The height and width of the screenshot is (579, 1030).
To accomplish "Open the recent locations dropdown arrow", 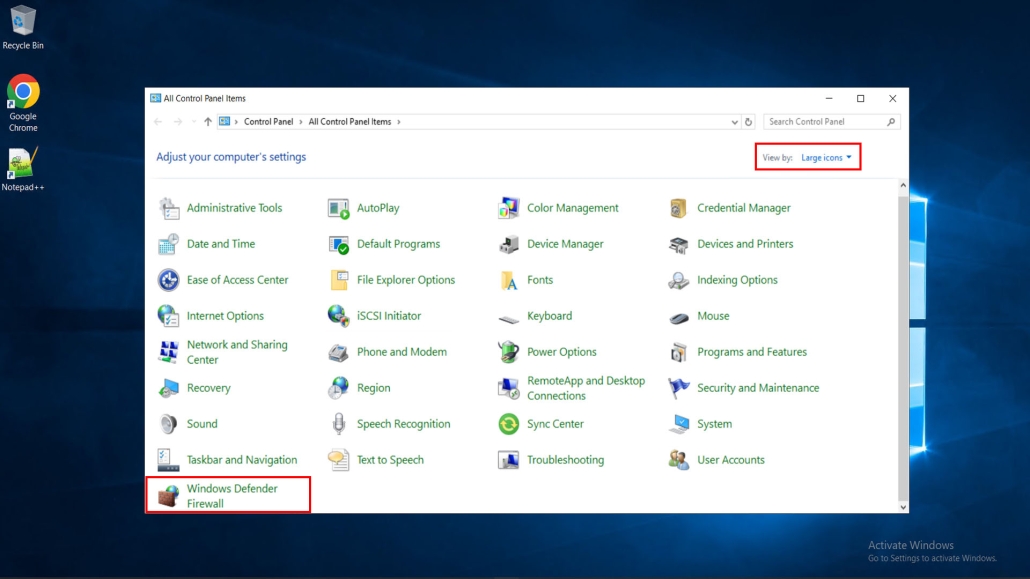I will [193, 122].
